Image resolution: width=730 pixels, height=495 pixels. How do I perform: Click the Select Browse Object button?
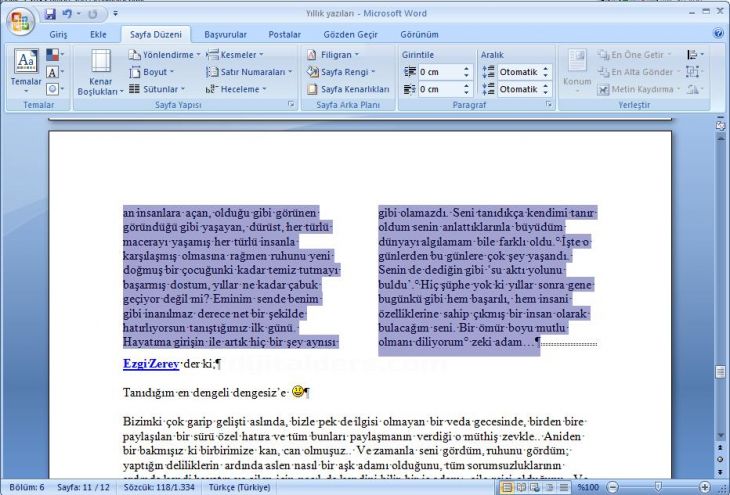pos(720,459)
